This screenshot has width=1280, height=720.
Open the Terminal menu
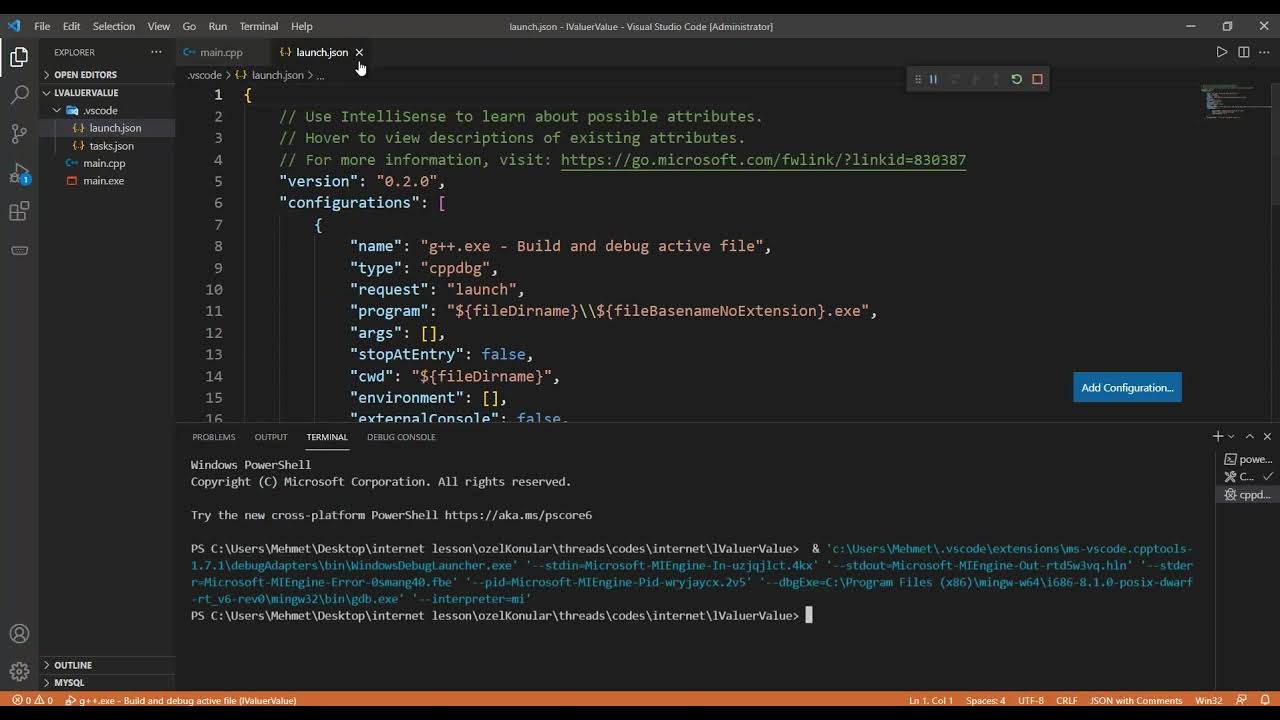pos(259,26)
